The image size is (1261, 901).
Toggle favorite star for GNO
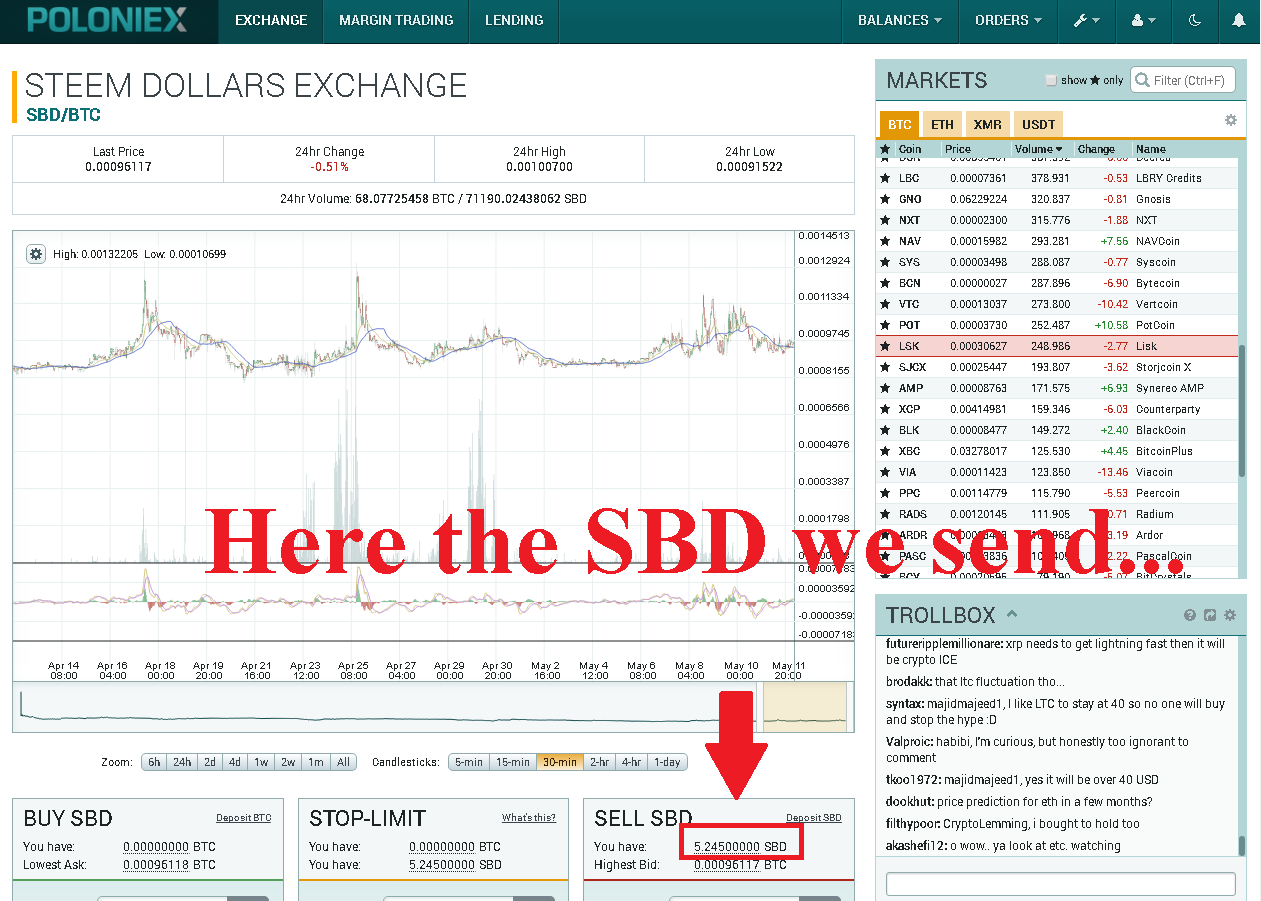[884, 199]
